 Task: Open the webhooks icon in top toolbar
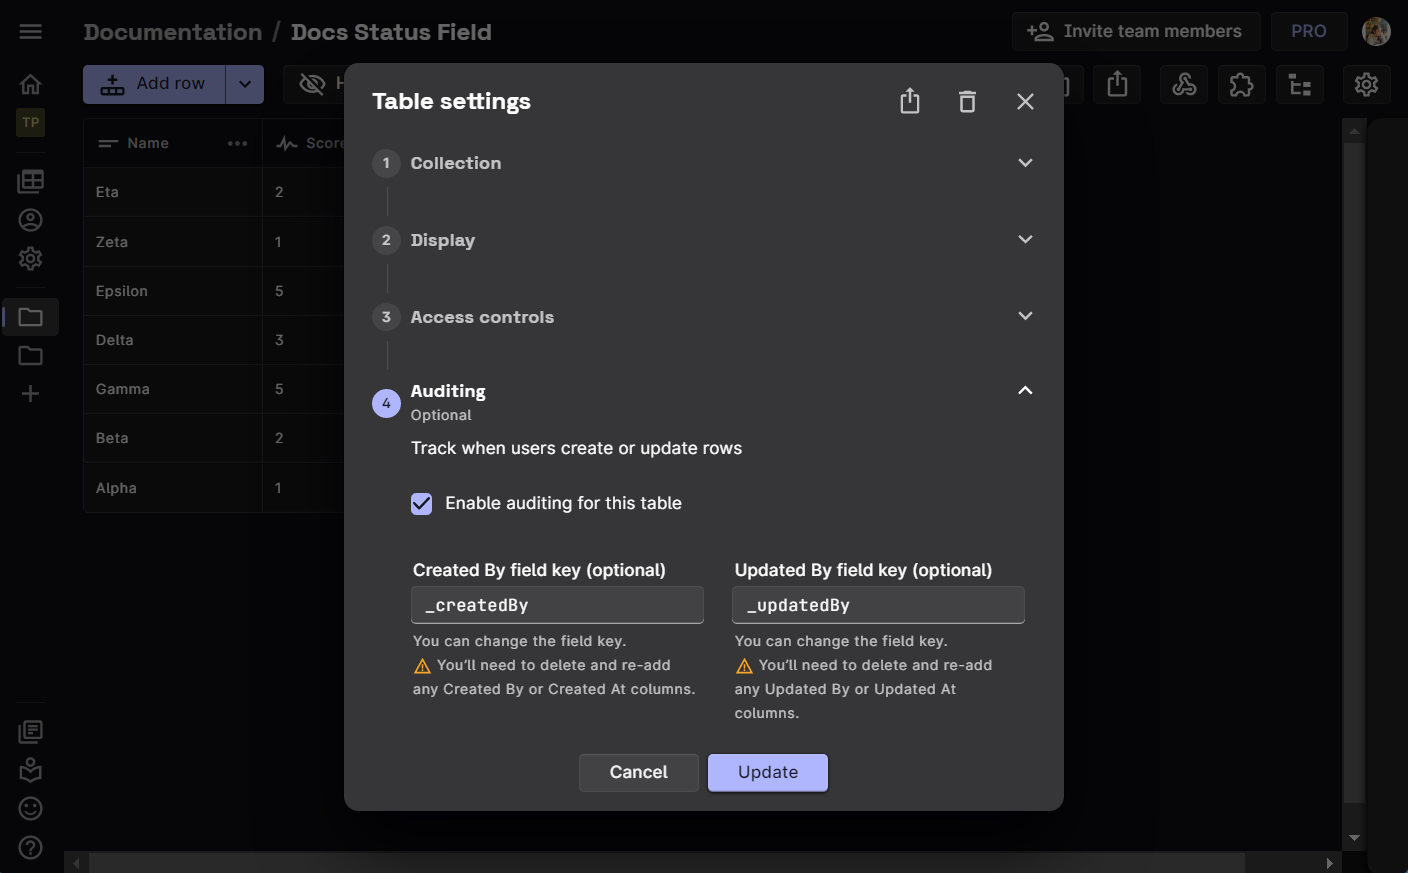point(1184,85)
